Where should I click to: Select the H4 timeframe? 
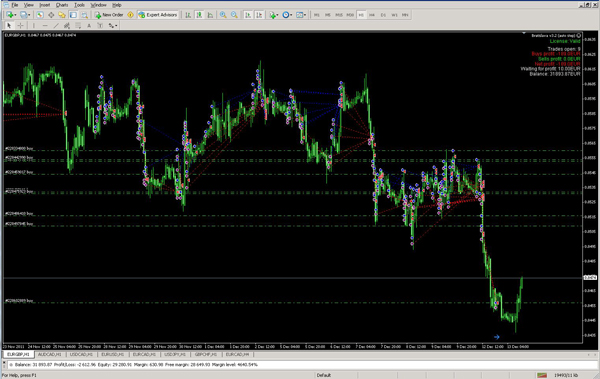point(372,15)
